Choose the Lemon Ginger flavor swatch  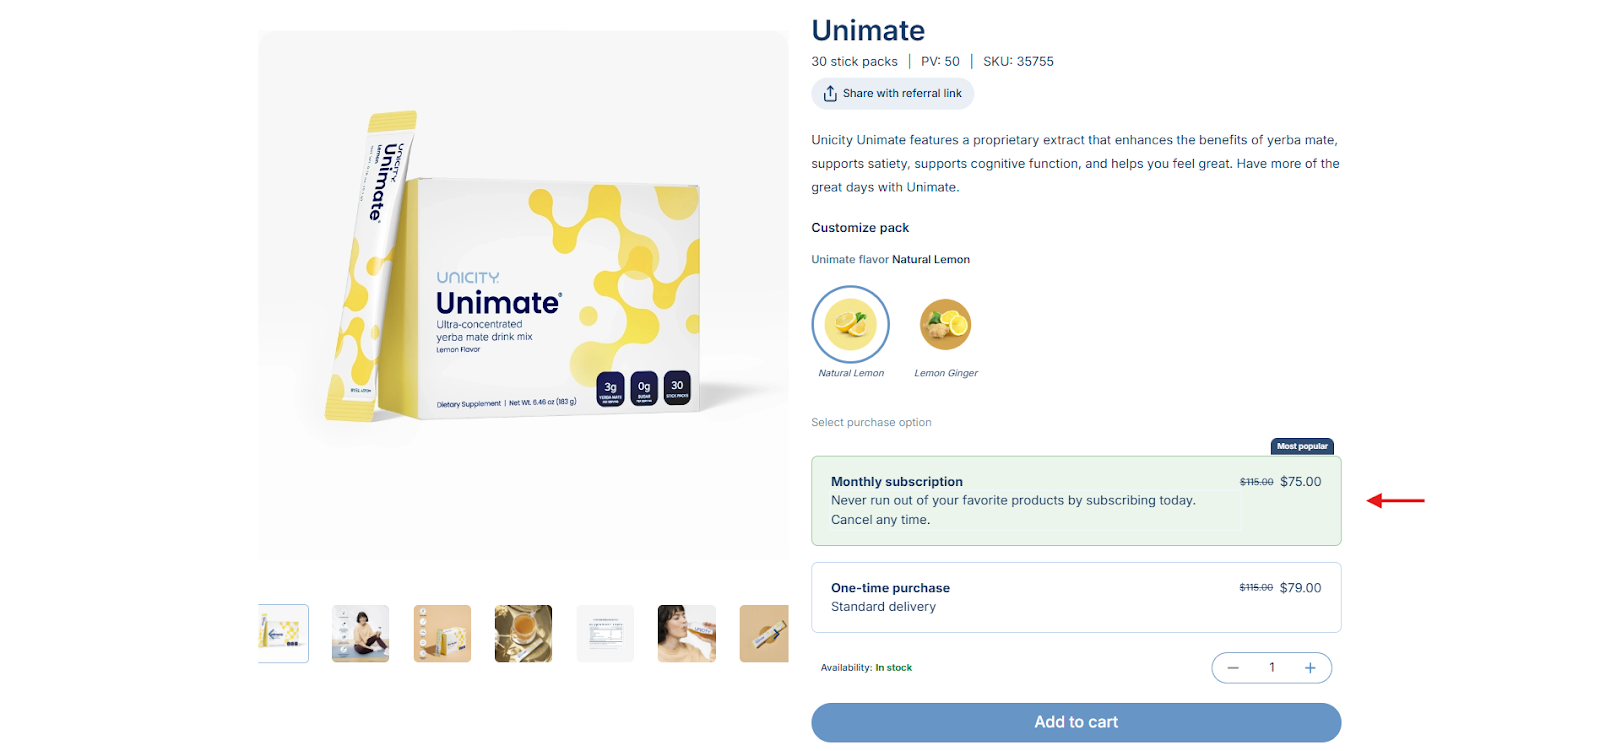946,324
